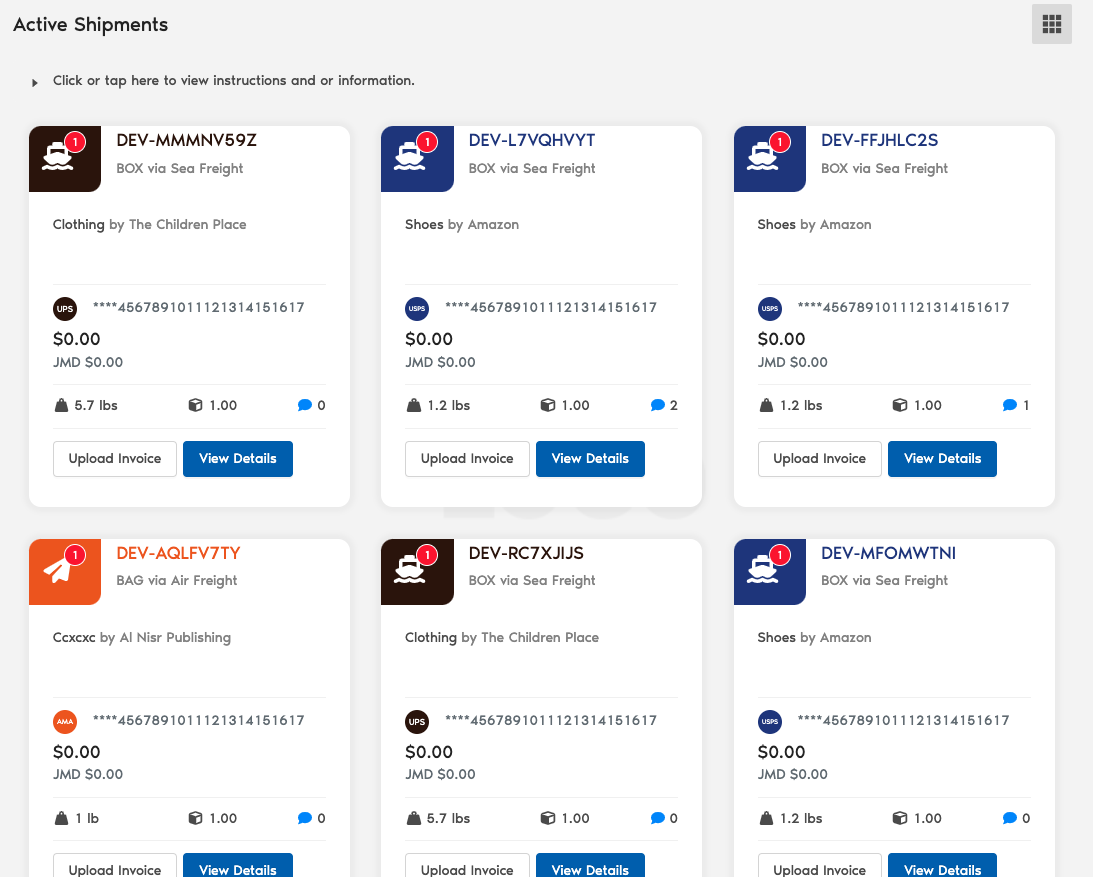Click the weight bag icon on DEV-MMMNV59Z
The image size is (1093, 877).
click(x=61, y=405)
